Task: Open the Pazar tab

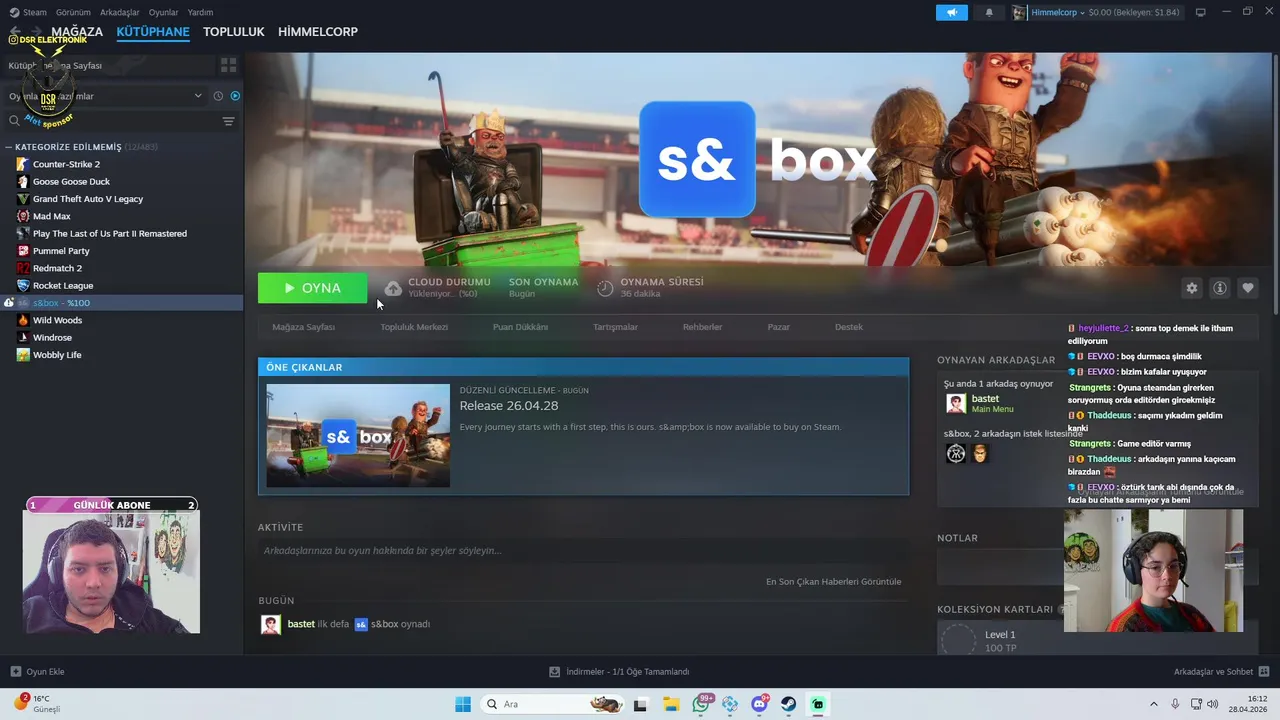Action: (x=778, y=327)
